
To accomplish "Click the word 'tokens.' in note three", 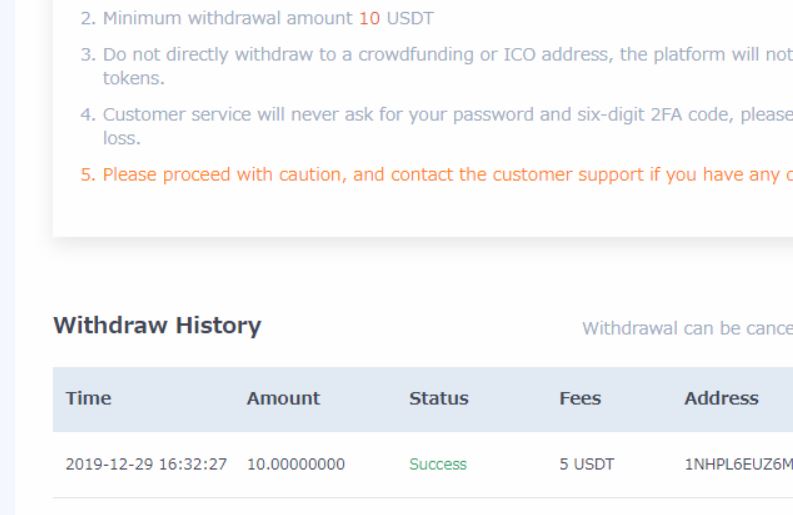I will 134,78.
